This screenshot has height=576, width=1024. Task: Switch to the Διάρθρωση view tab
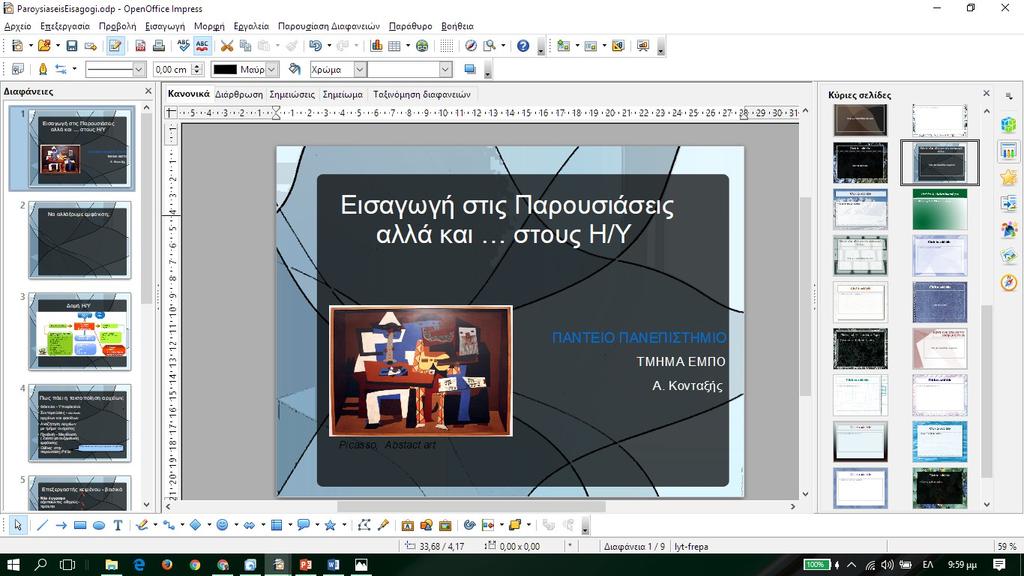pyautogui.click(x=239, y=94)
